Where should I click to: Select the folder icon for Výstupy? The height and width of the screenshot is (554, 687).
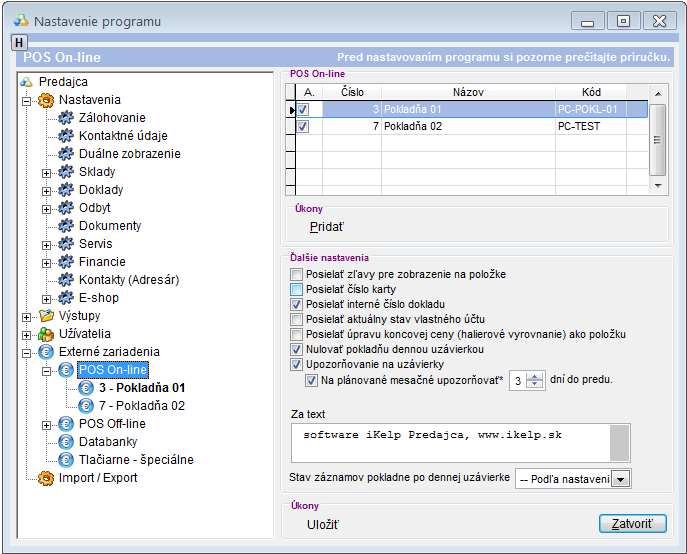(46, 316)
